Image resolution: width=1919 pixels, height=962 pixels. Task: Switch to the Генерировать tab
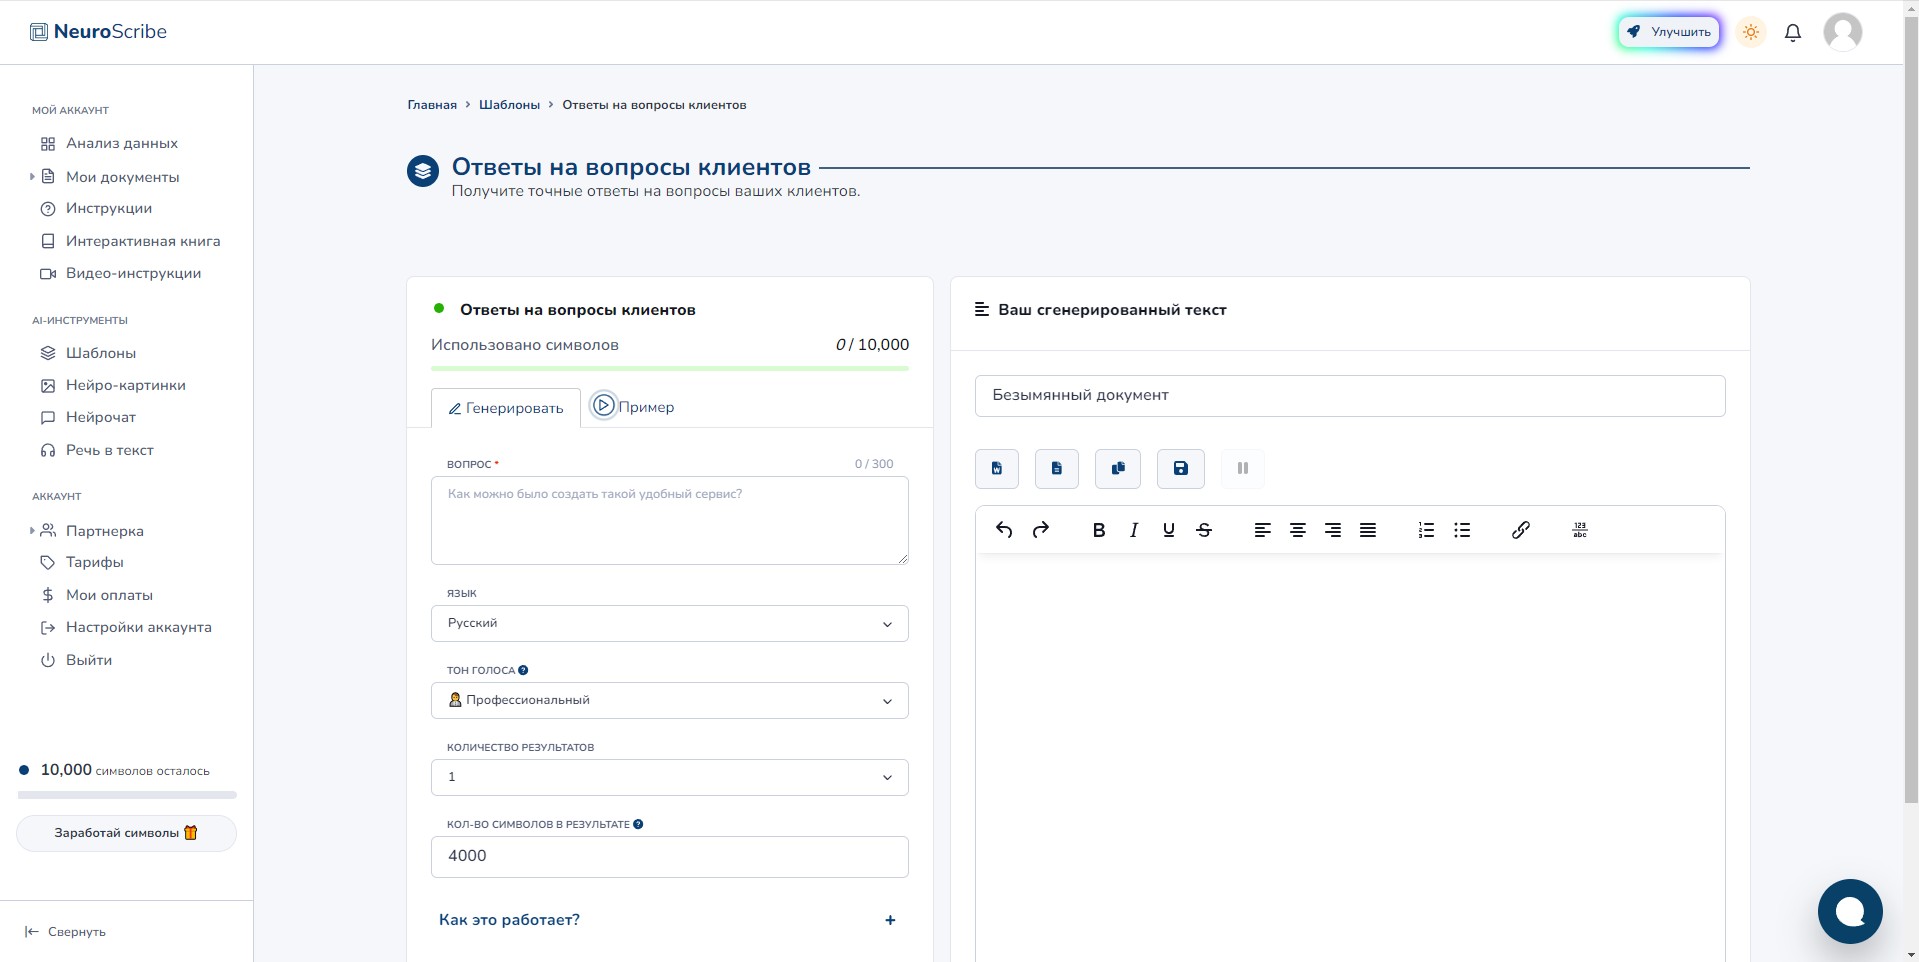tap(506, 408)
